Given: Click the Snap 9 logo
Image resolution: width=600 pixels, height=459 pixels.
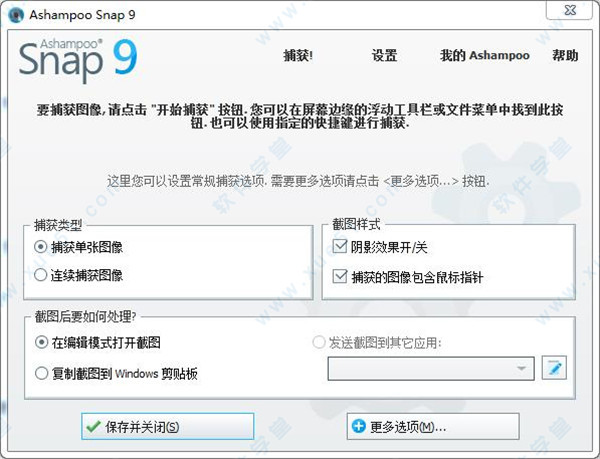Looking at the screenshot, I should (78, 60).
